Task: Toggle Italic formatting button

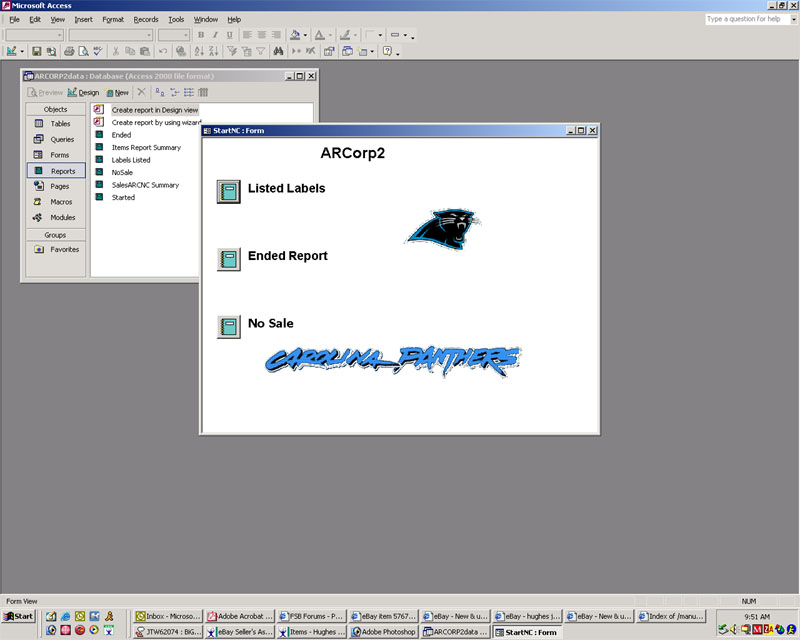Action: coord(215,35)
